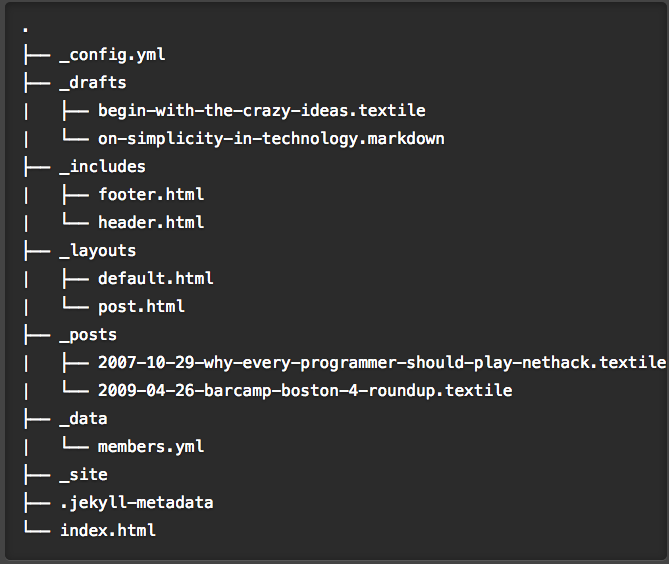Click the _layouts folder name
Screen dimensions: 669x564
click(98, 250)
